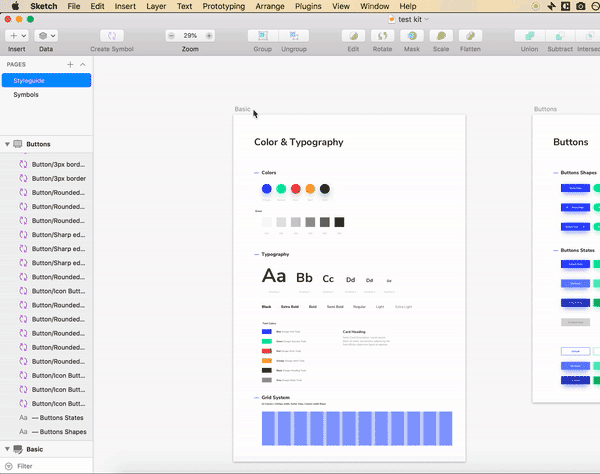Zoom out using the minus button

[172, 36]
